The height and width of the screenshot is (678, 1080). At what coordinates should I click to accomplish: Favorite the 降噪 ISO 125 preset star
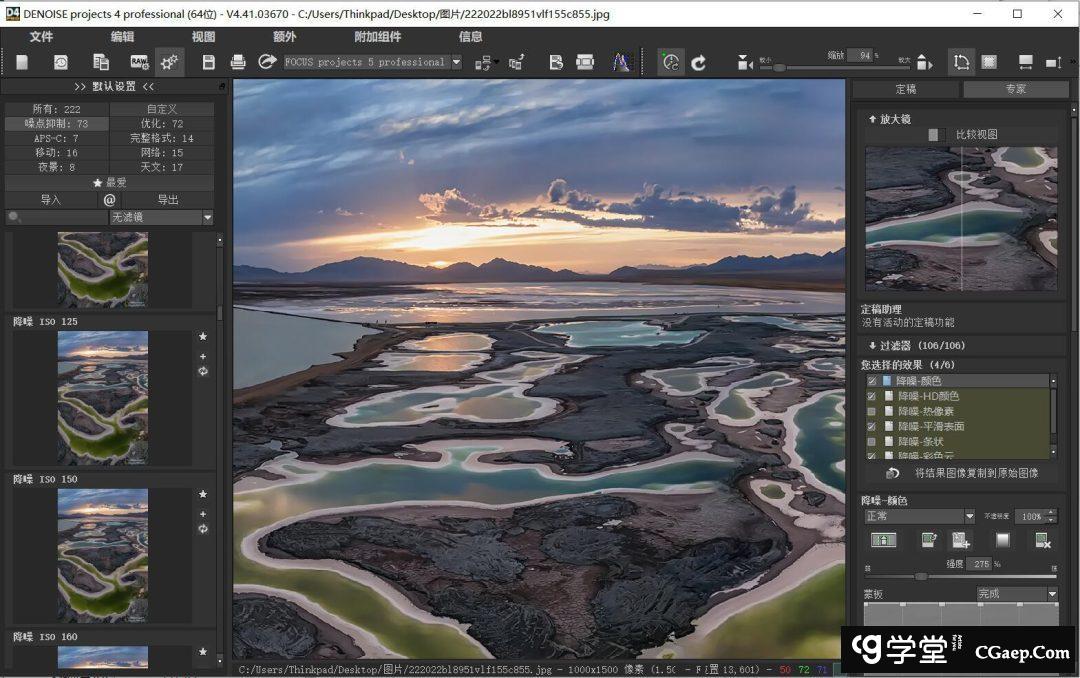coord(203,337)
